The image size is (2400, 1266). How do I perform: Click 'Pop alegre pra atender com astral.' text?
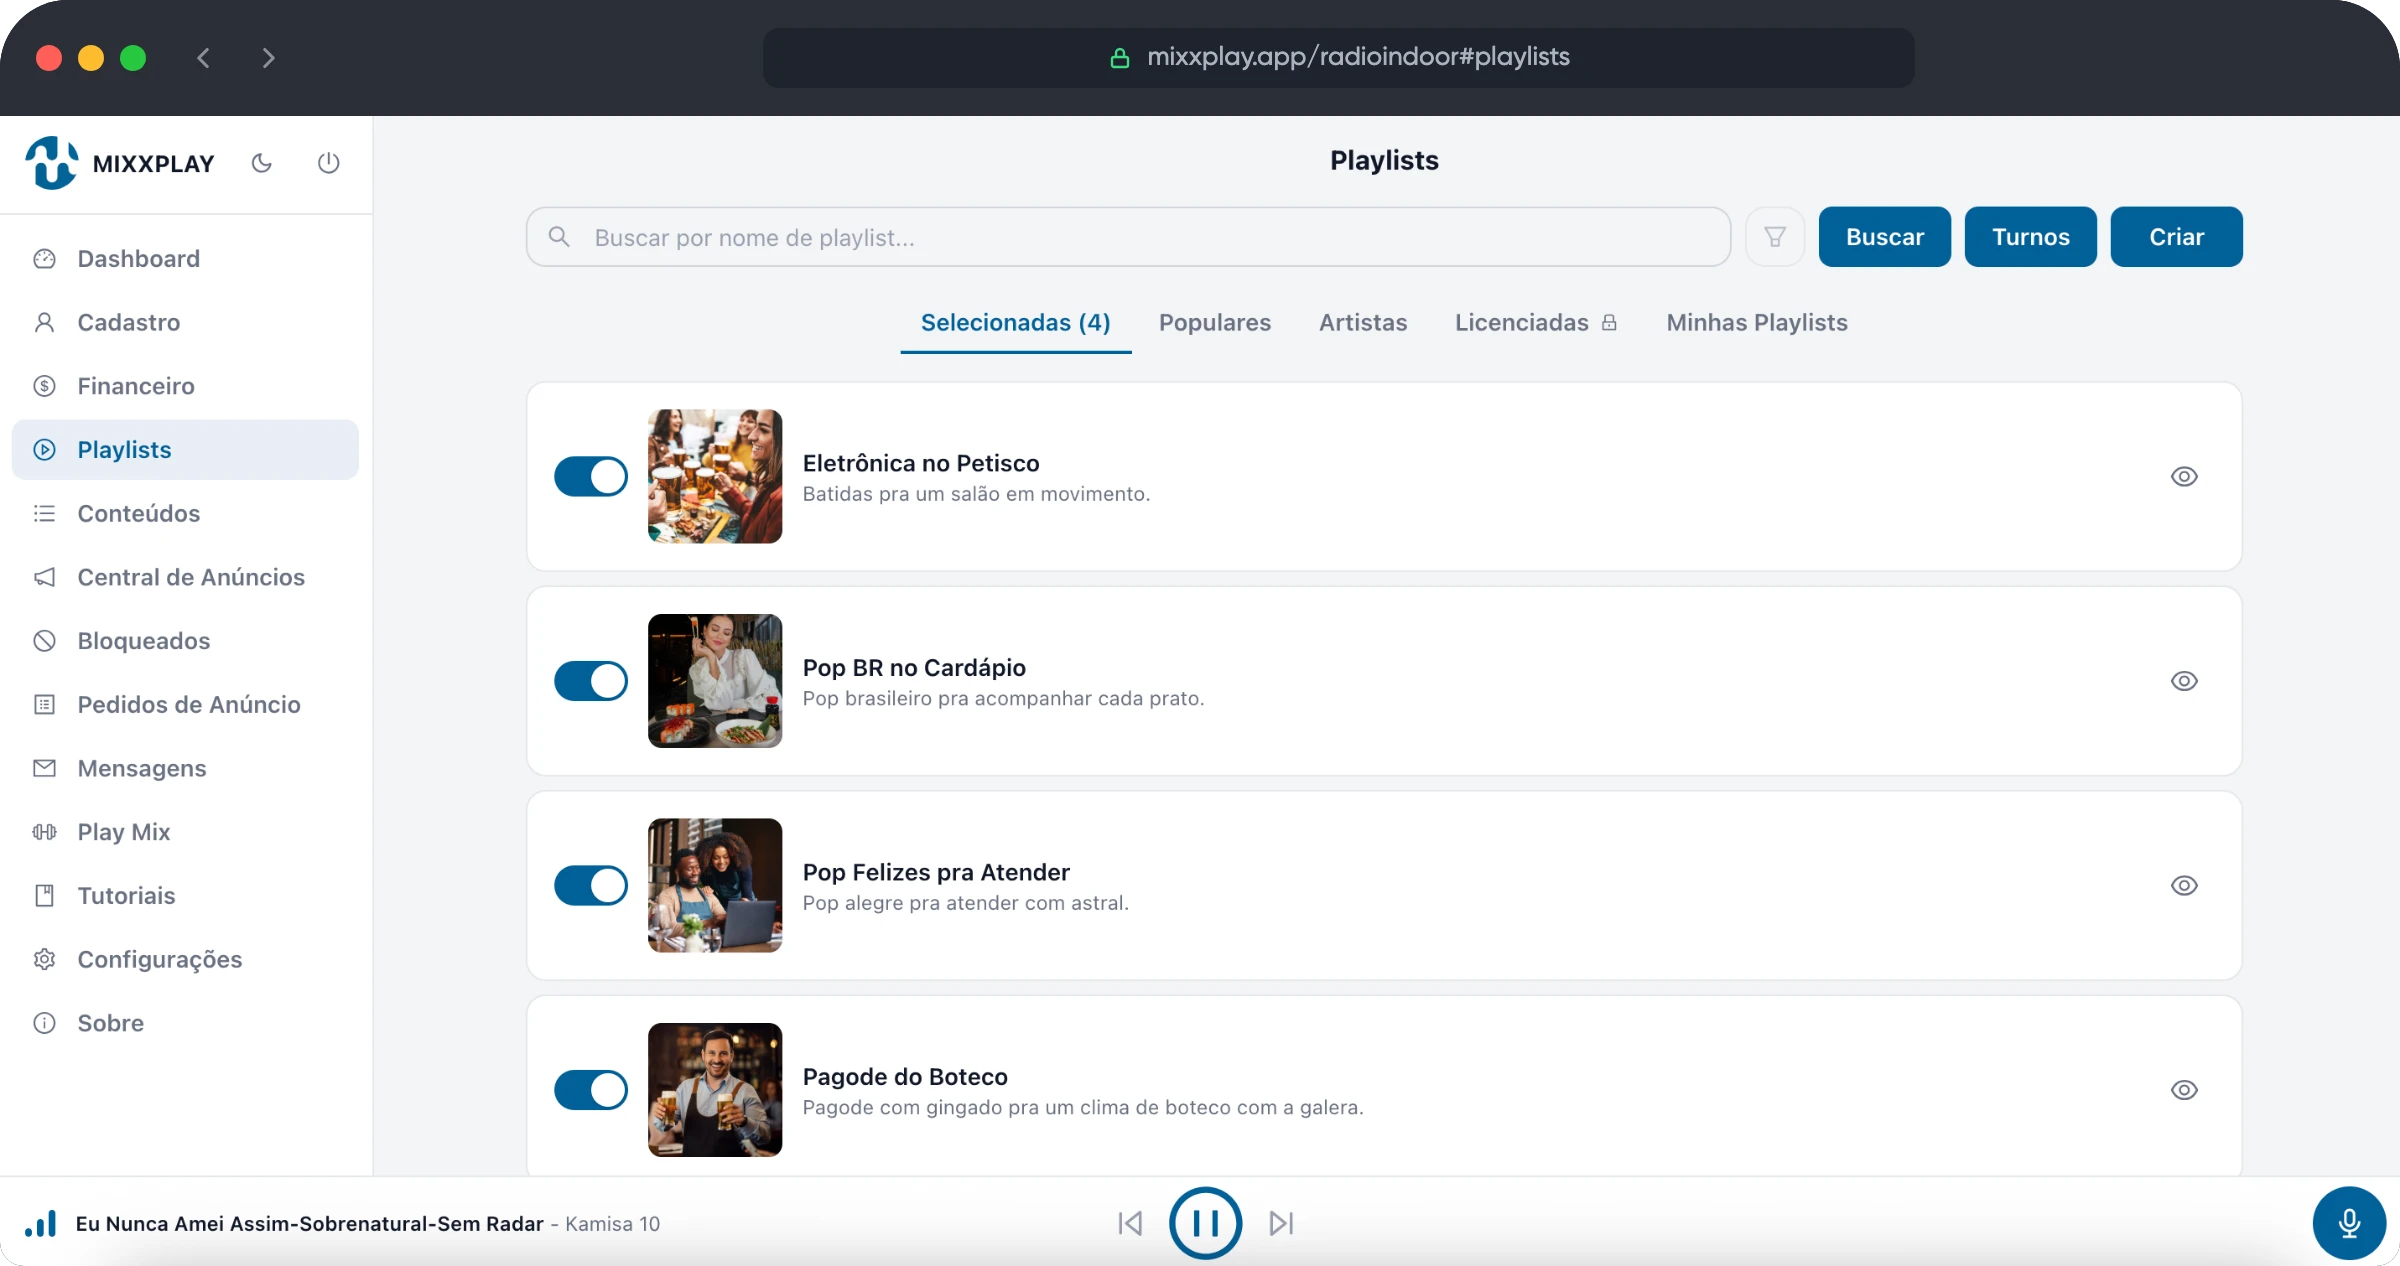pos(965,903)
